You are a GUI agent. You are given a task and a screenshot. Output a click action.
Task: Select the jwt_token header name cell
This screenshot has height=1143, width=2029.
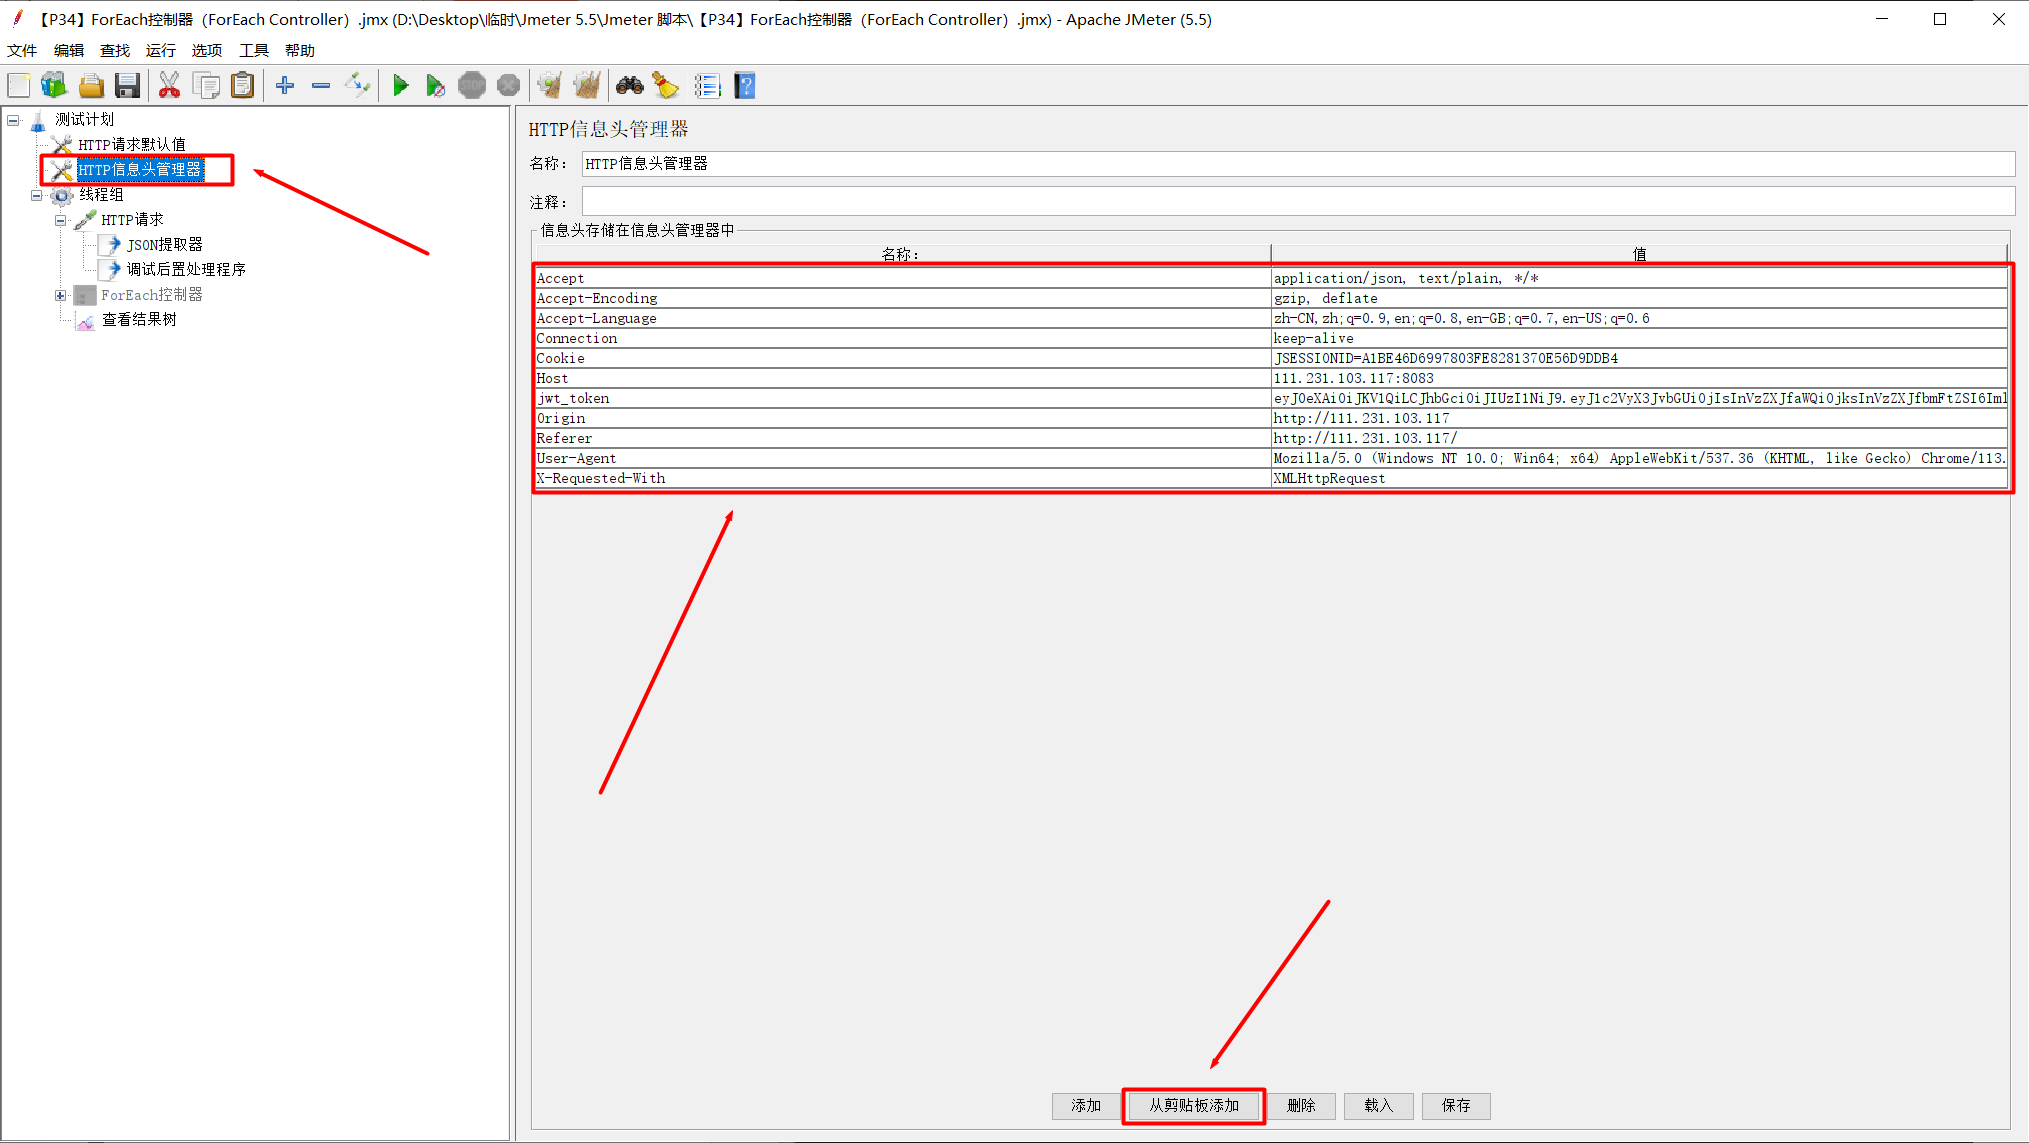(x=902, y=399)
